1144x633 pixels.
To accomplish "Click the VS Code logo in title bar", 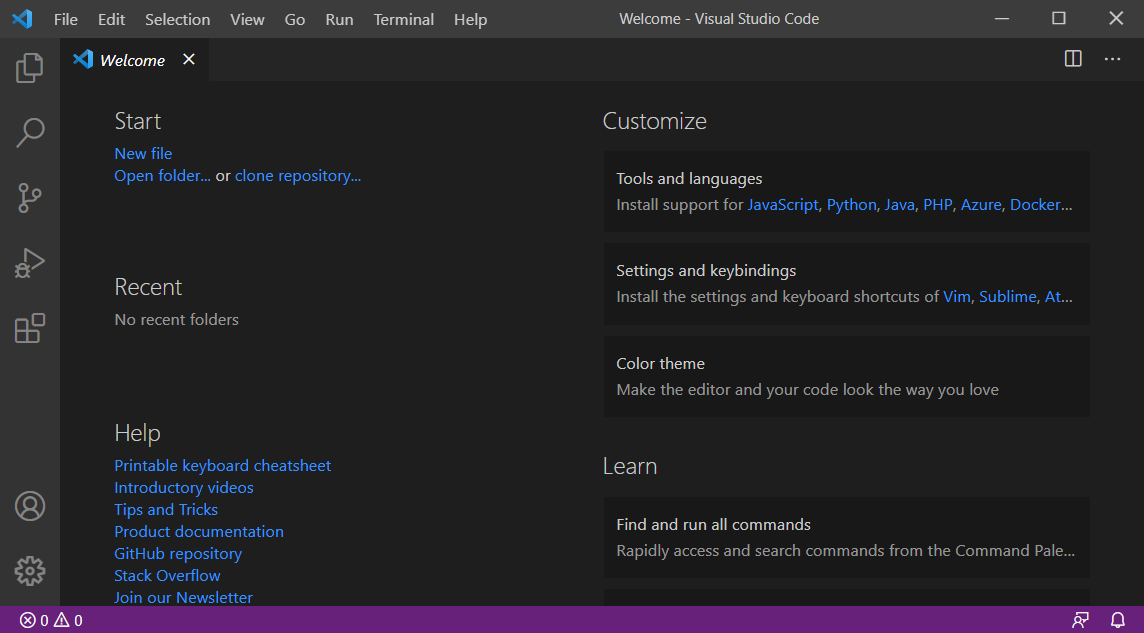I will [x=22, y=19].
